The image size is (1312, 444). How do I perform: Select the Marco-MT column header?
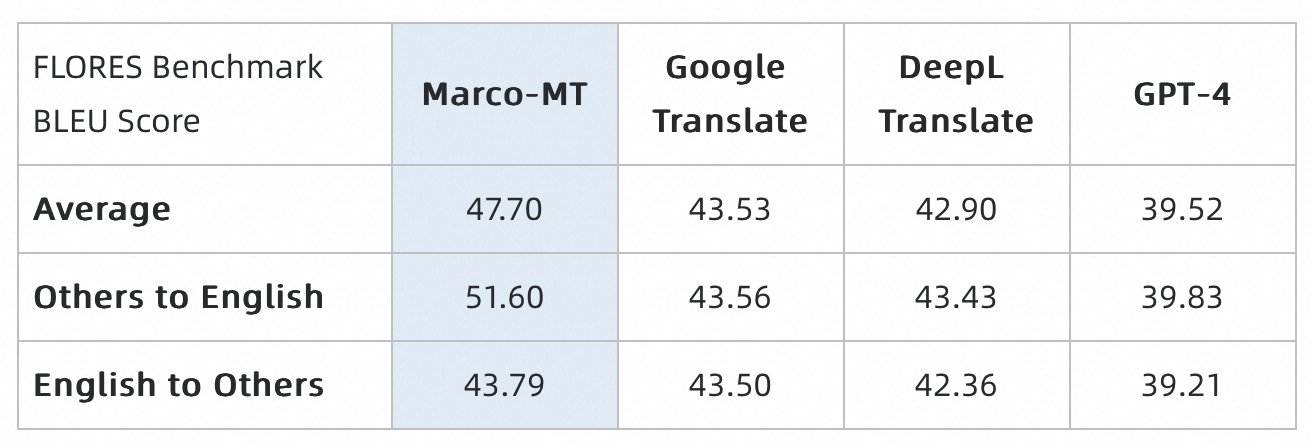504,94
